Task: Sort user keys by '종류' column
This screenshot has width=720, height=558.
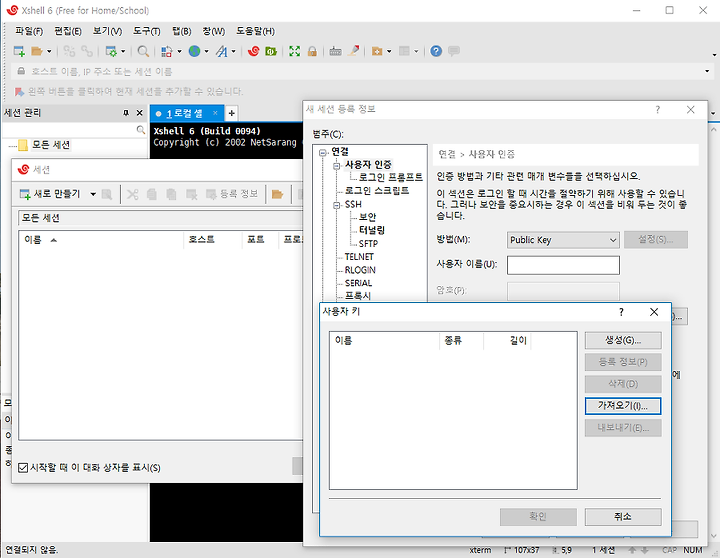Action: click(x=461, y=340)
